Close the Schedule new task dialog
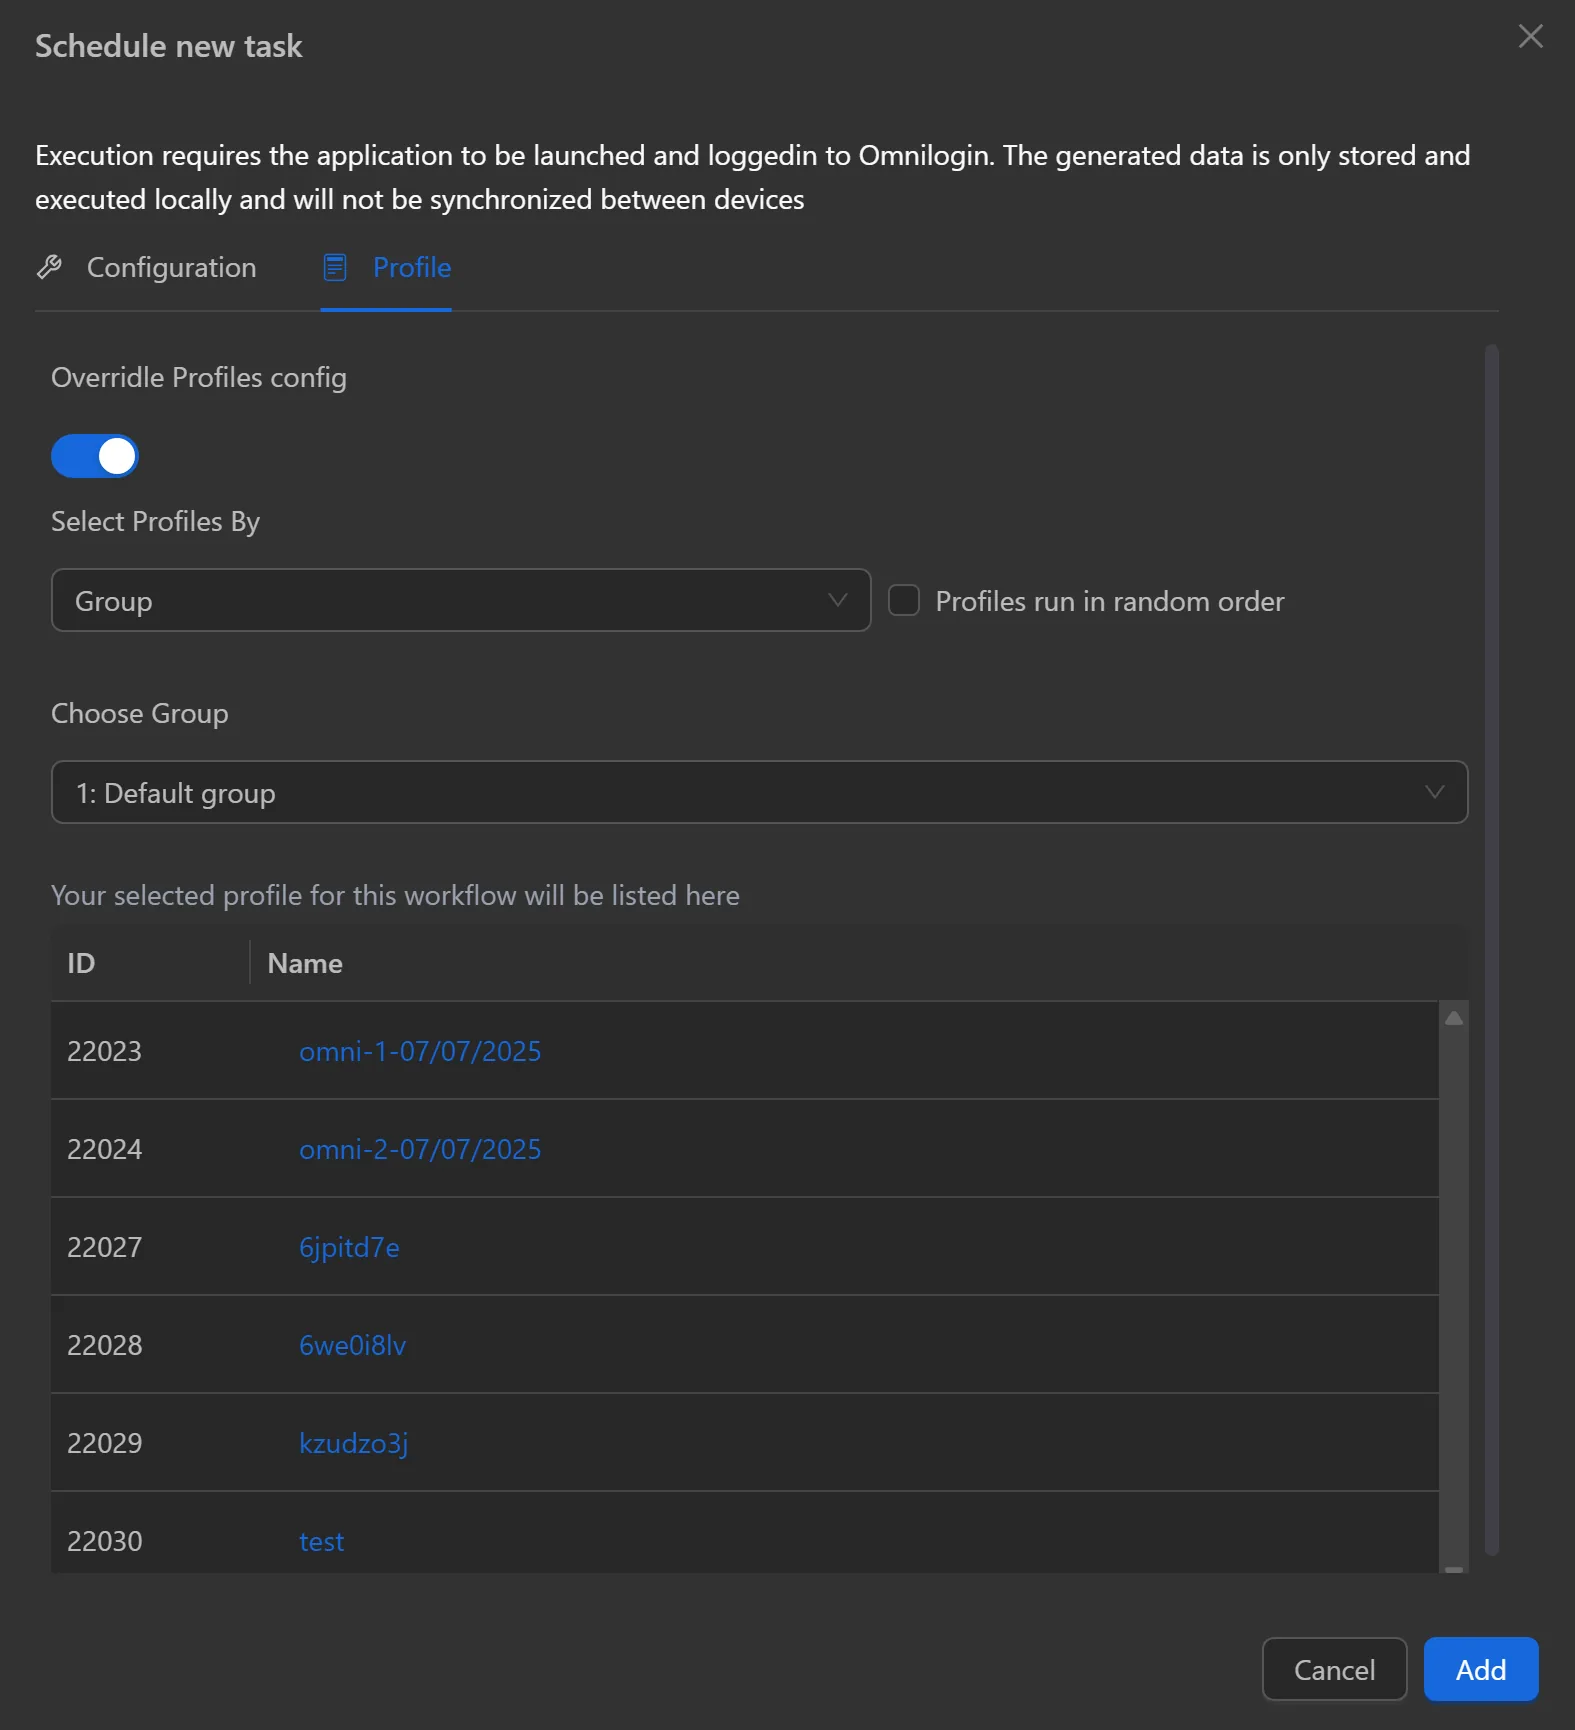Image resolution: width=1575 pixels, height=1730 pixels. pos(1530,37)
